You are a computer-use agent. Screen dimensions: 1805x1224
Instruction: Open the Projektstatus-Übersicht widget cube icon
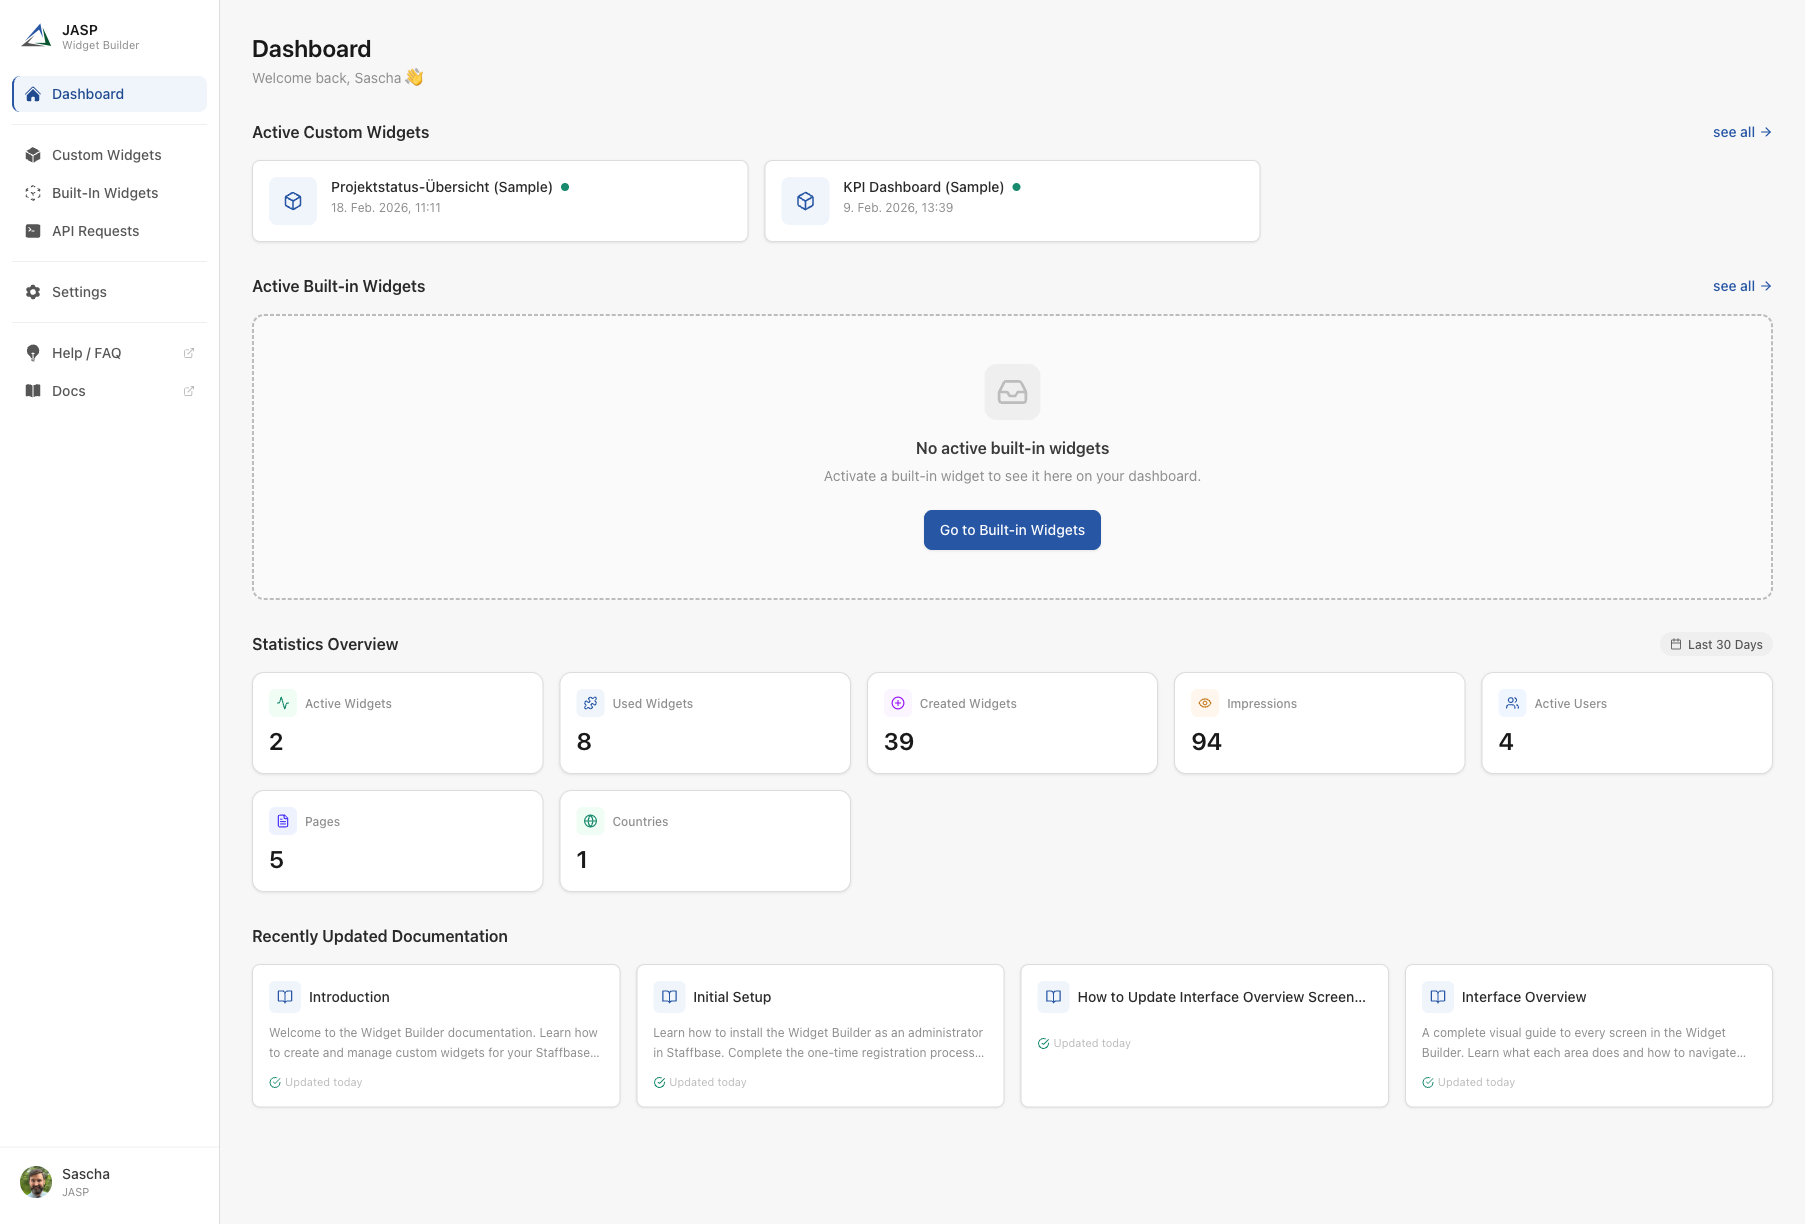pos(293,201)
